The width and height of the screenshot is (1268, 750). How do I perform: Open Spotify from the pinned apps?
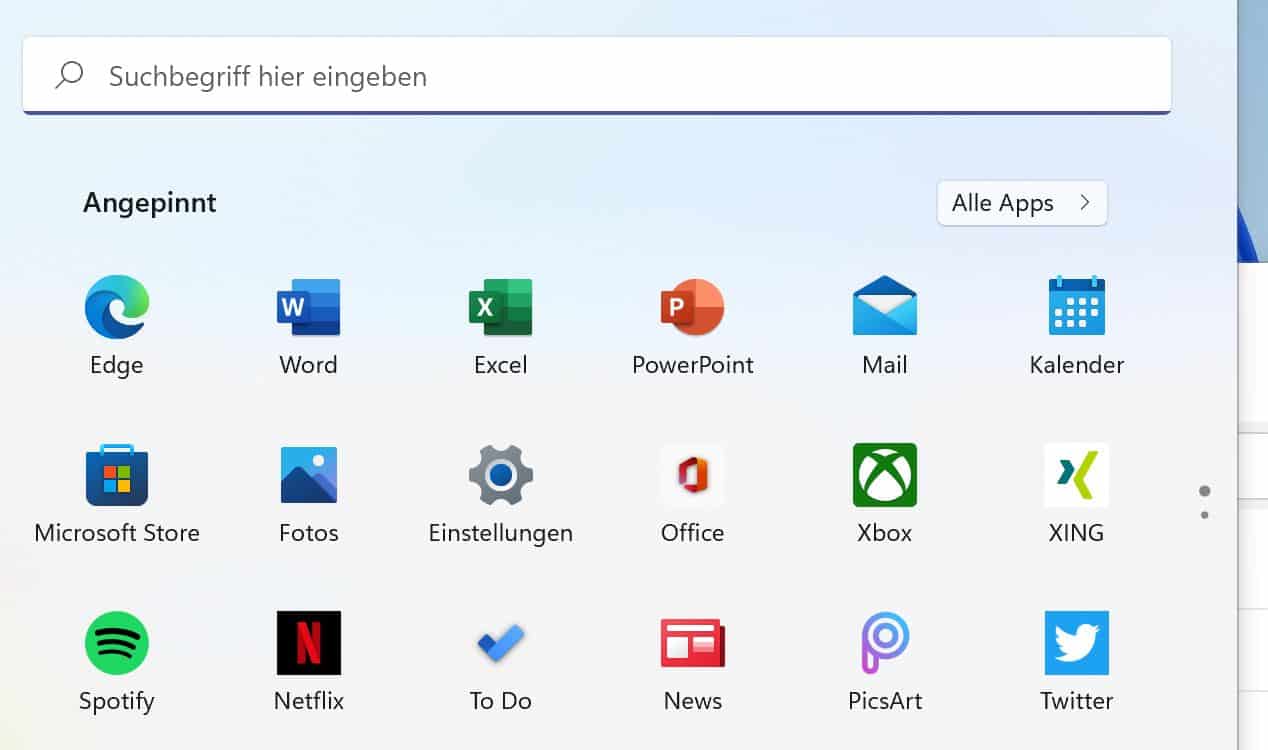(x=117, y=644)
